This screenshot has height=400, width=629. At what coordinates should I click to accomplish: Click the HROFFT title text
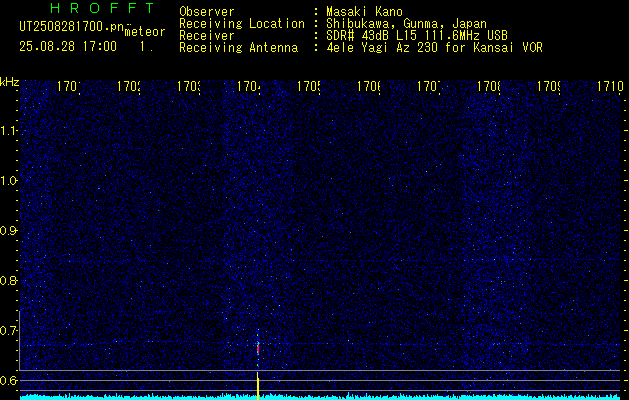tap(102, 8)
